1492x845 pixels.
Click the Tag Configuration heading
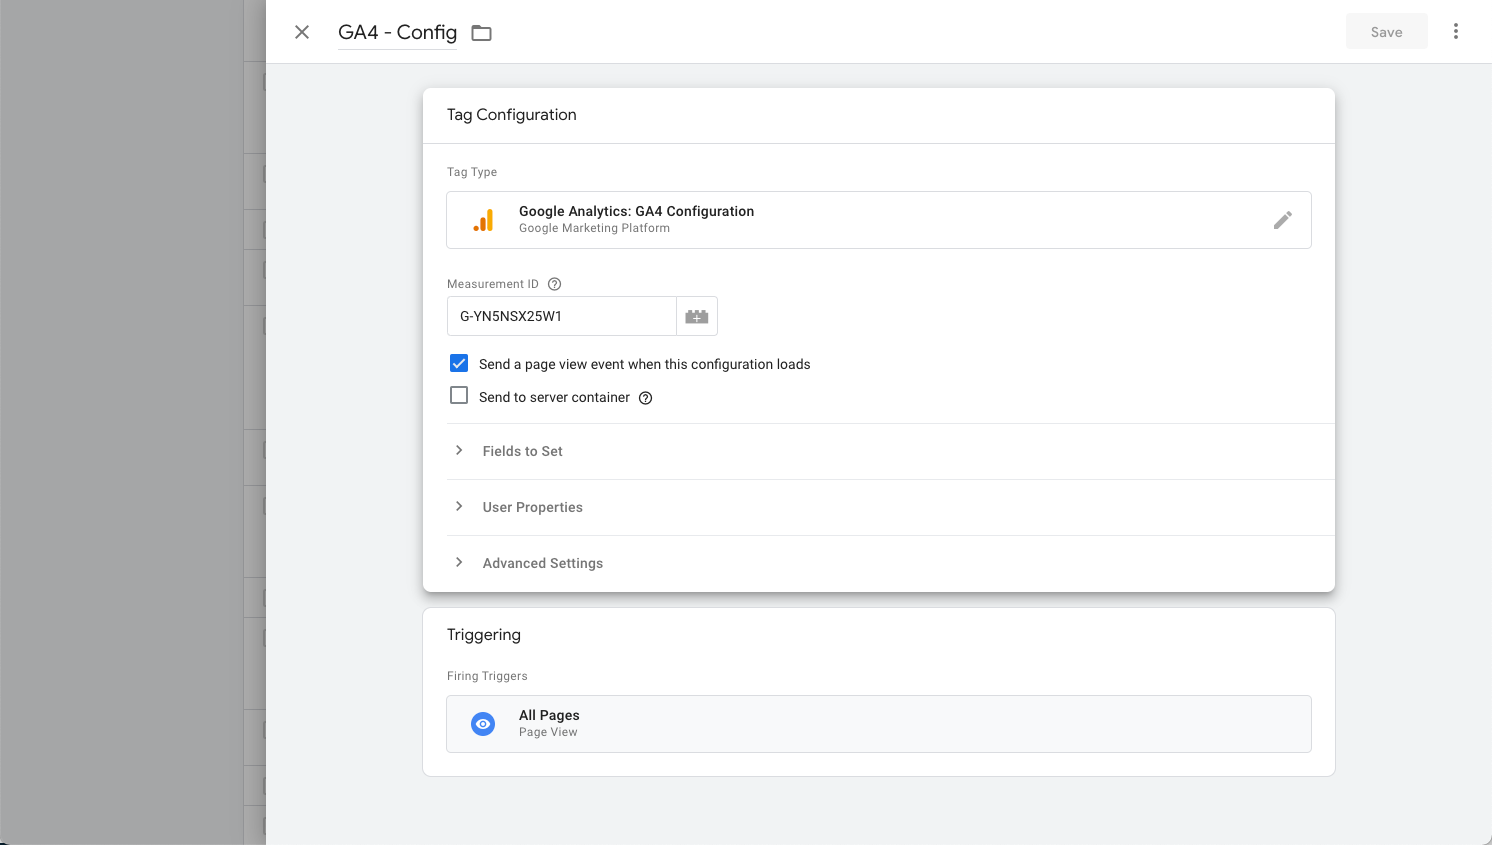click(x=512, y=115)
